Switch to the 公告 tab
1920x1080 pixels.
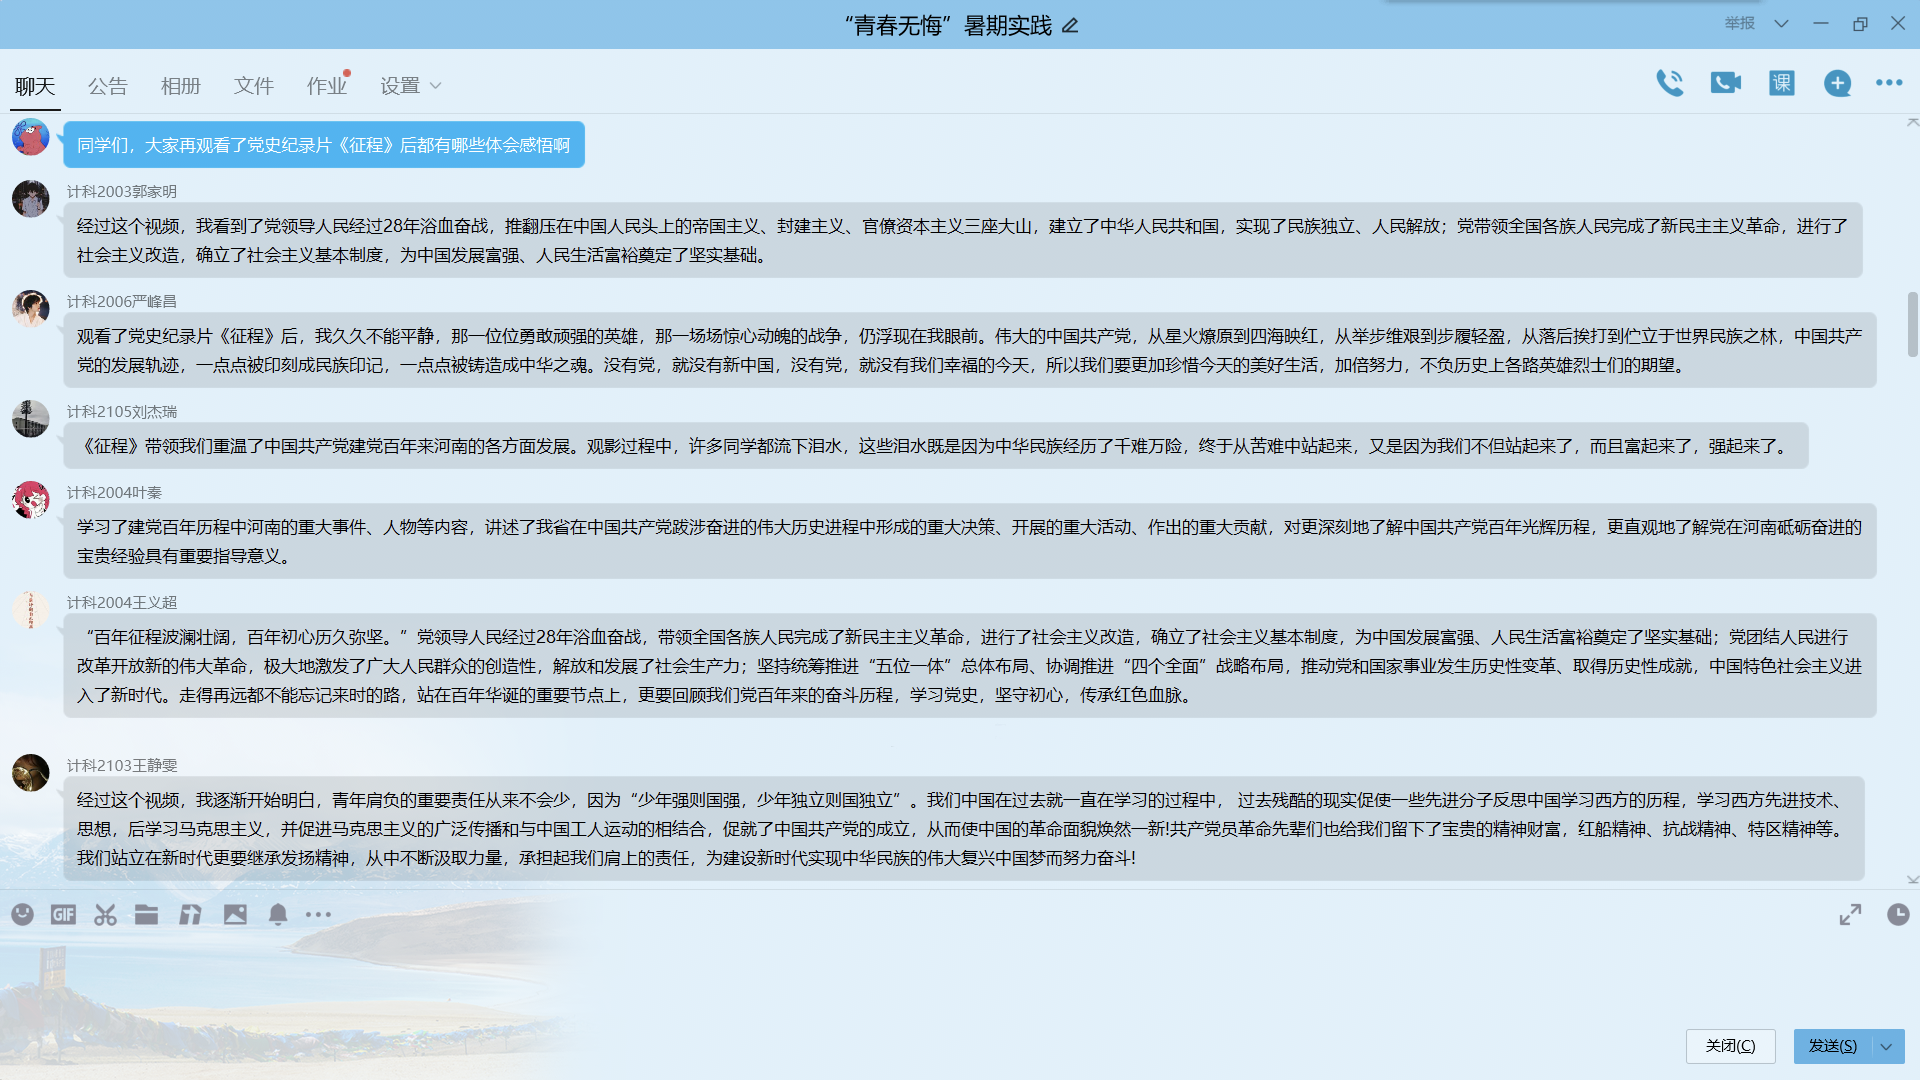(x=107, y=86)
